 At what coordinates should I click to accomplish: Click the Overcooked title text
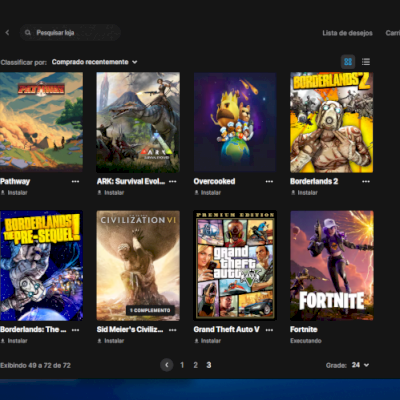214,181
